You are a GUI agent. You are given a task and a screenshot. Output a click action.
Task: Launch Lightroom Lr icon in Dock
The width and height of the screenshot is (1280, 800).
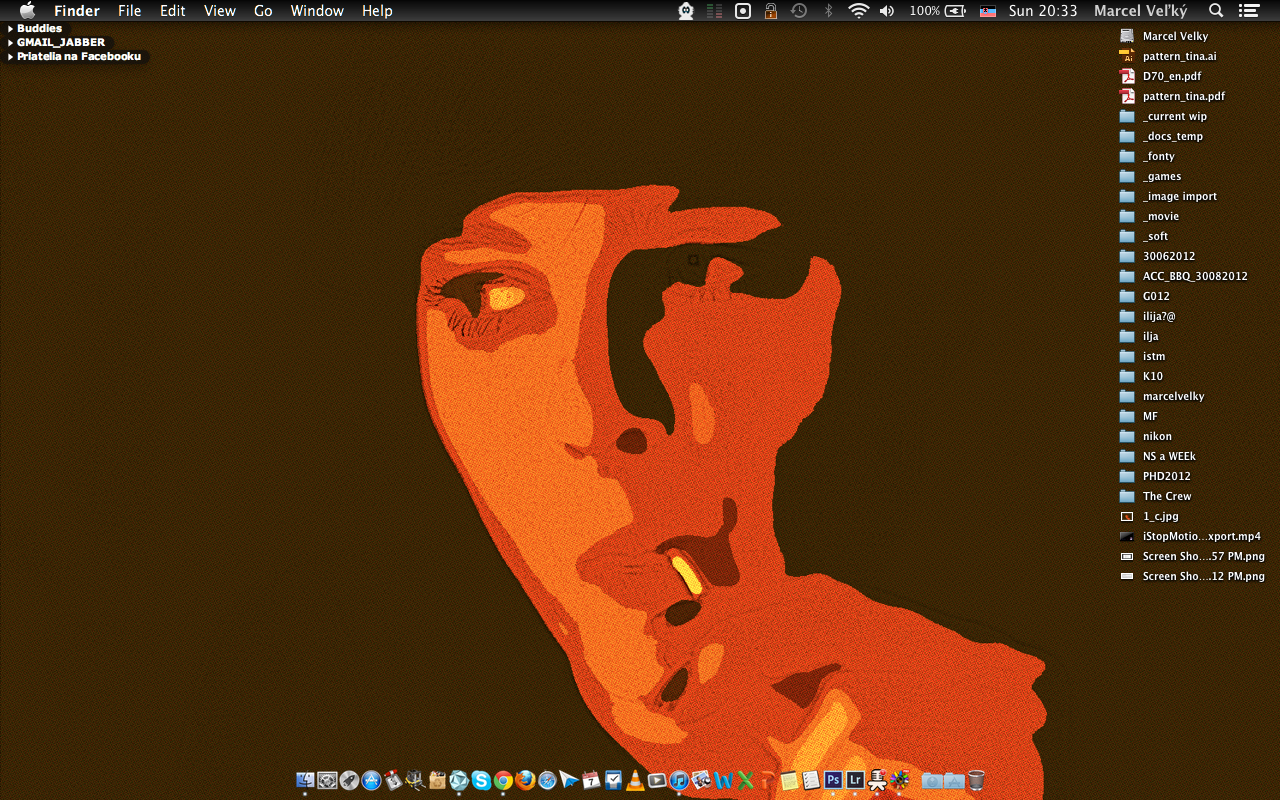(855, 780)
